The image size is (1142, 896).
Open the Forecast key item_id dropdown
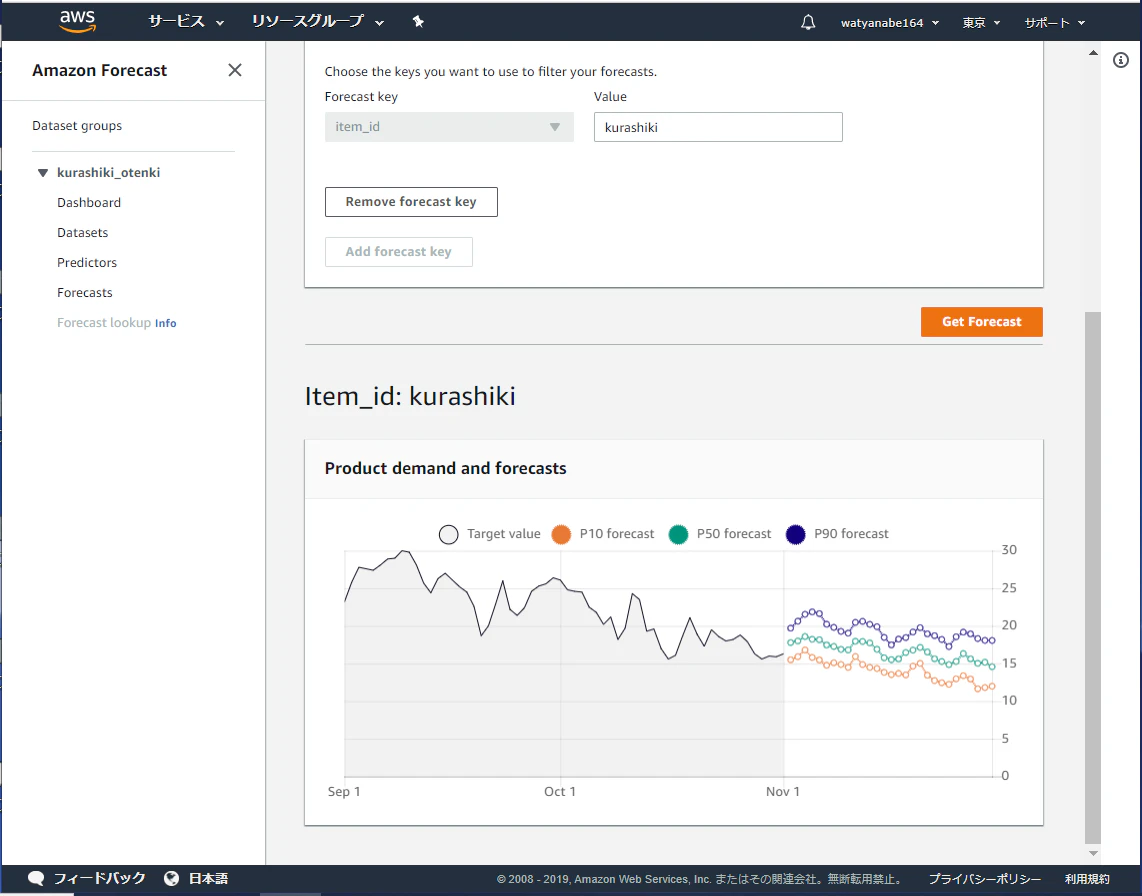pos(449,127)
